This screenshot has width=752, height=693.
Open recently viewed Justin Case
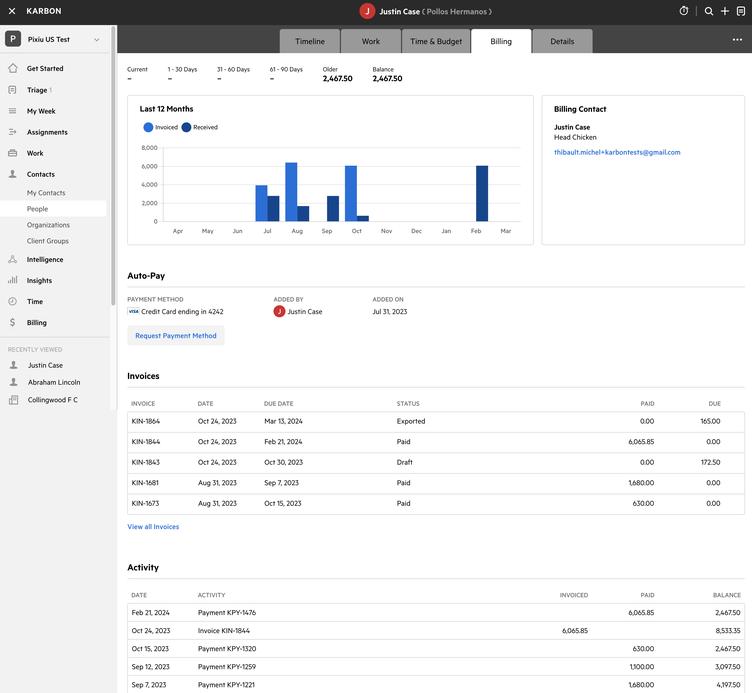(45, 365)
